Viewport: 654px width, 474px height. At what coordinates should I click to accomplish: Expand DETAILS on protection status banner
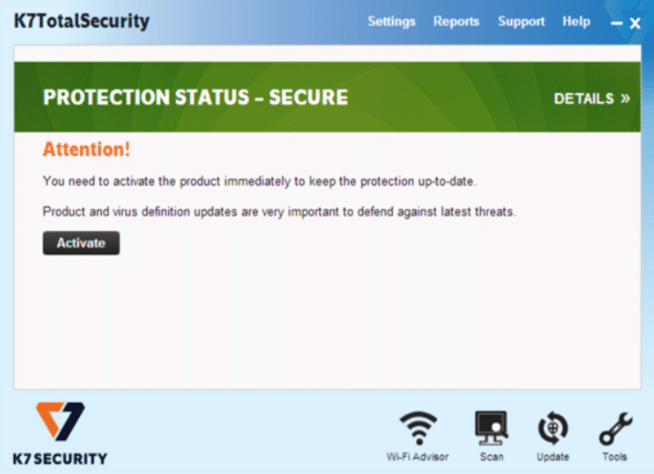(591, 98)
